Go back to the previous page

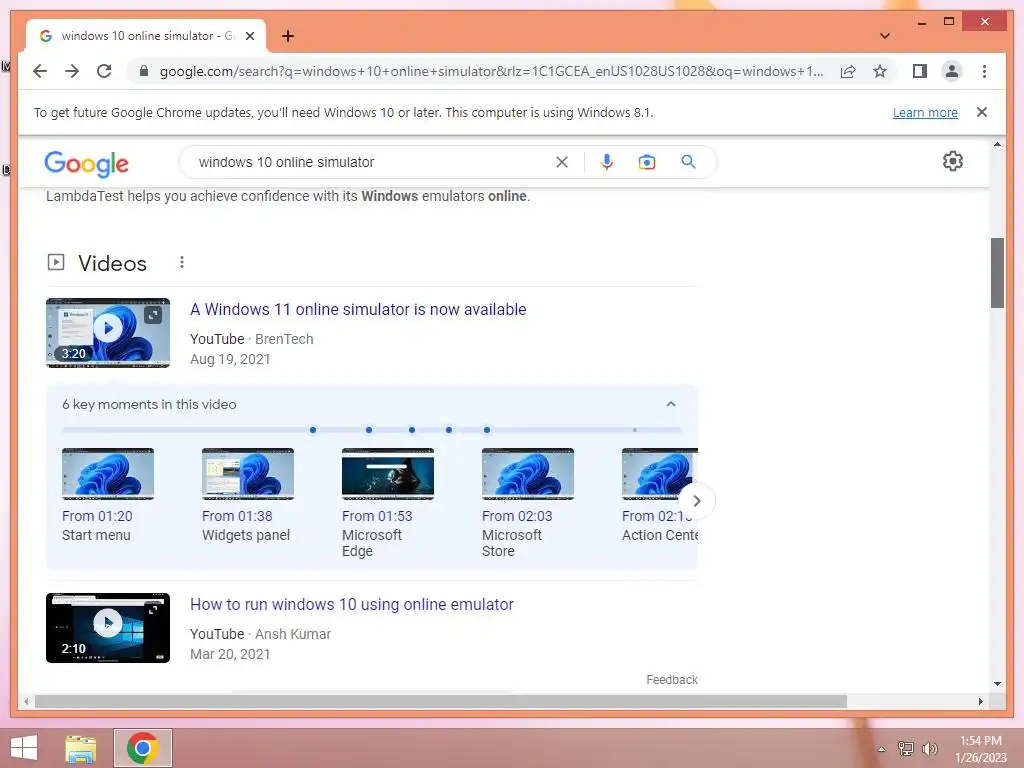[40, 71]
